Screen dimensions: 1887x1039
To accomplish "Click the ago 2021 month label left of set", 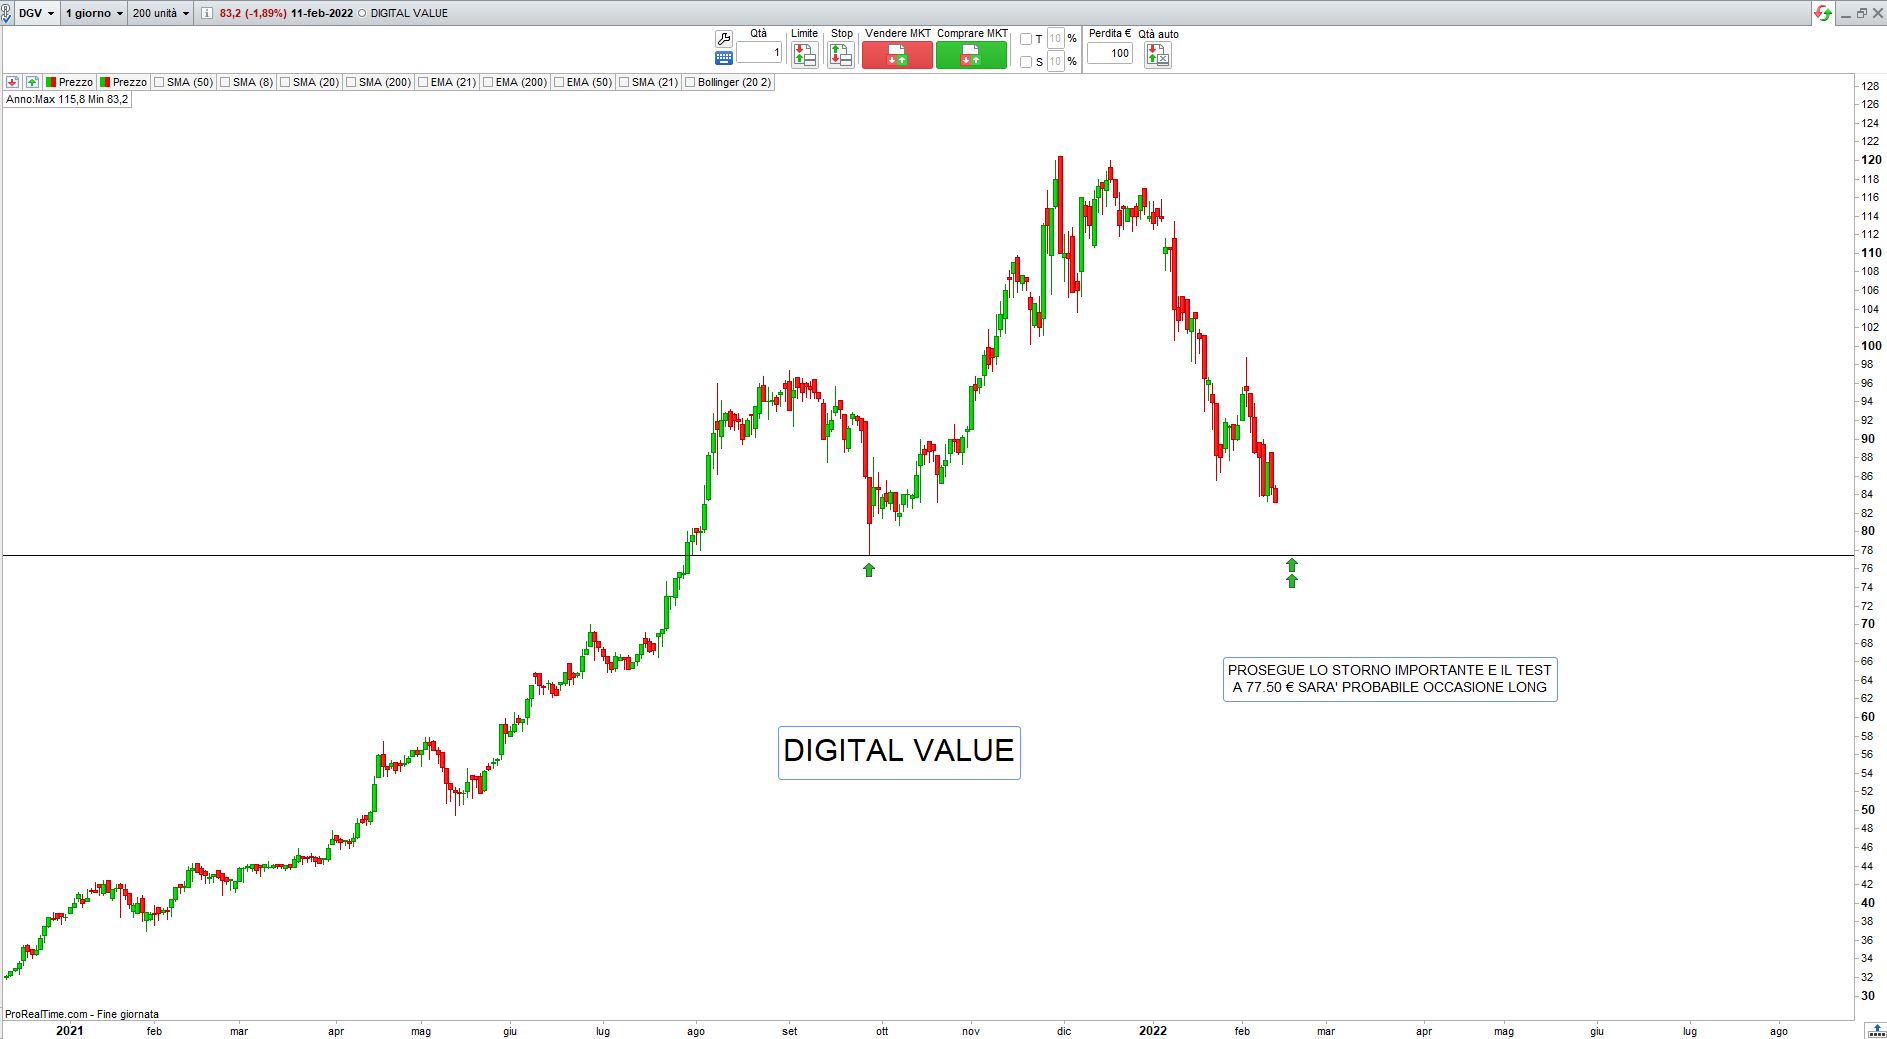I will point(696,1031).
